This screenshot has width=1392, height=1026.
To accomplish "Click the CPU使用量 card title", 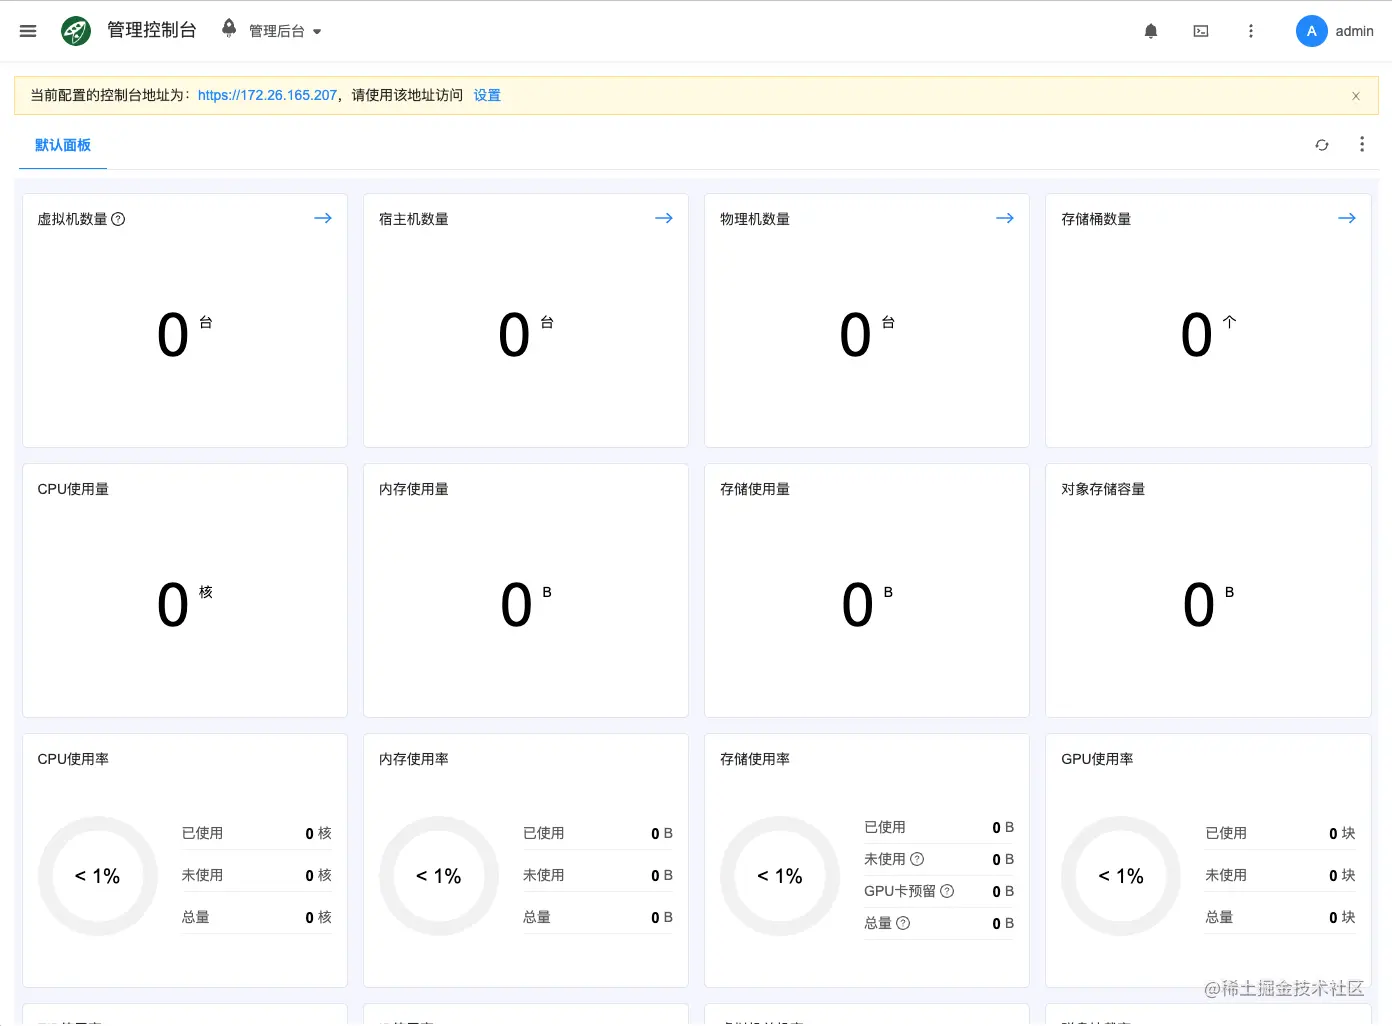I will click(73, 489).
